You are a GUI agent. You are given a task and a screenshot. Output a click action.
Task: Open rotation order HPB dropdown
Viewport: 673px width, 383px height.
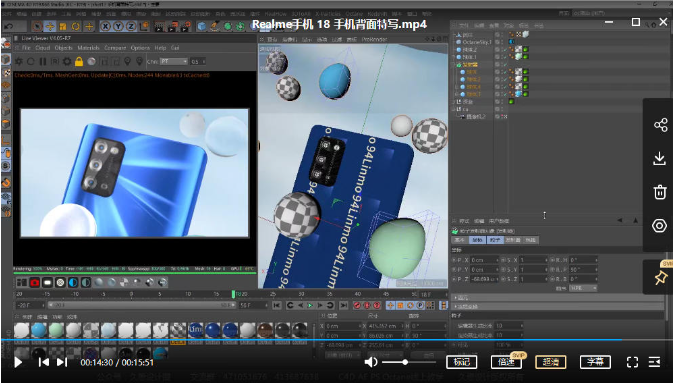(583, 288)
